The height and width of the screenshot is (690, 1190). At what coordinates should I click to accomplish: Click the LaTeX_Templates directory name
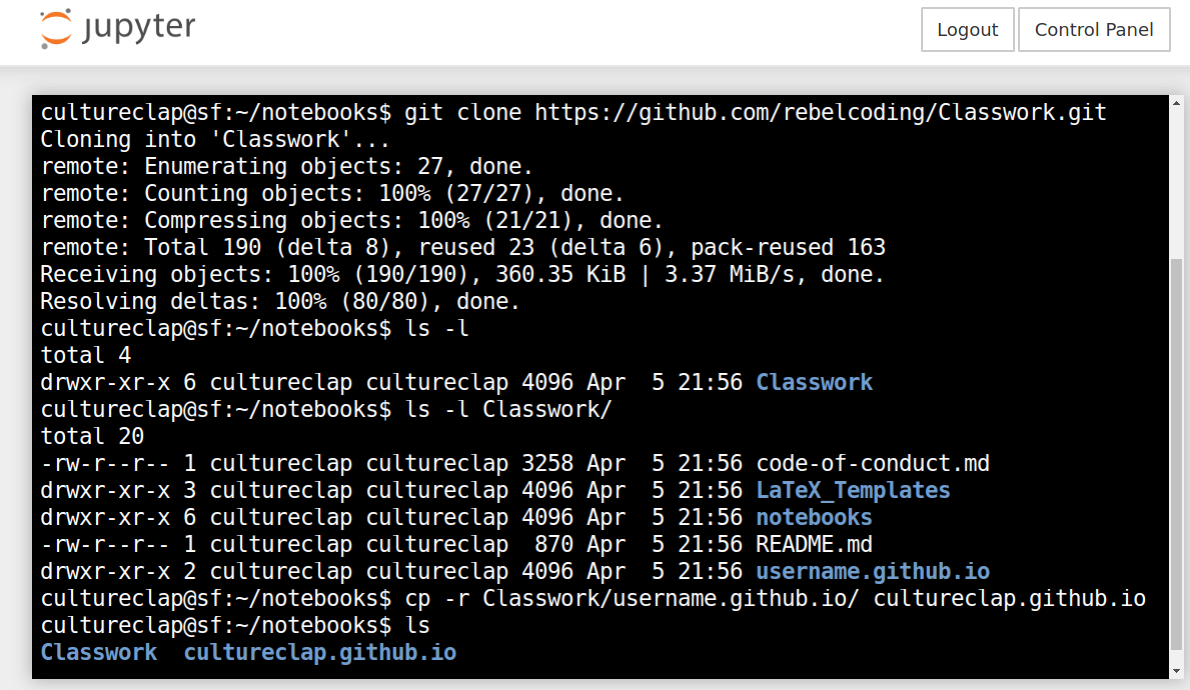click(852, 490)
